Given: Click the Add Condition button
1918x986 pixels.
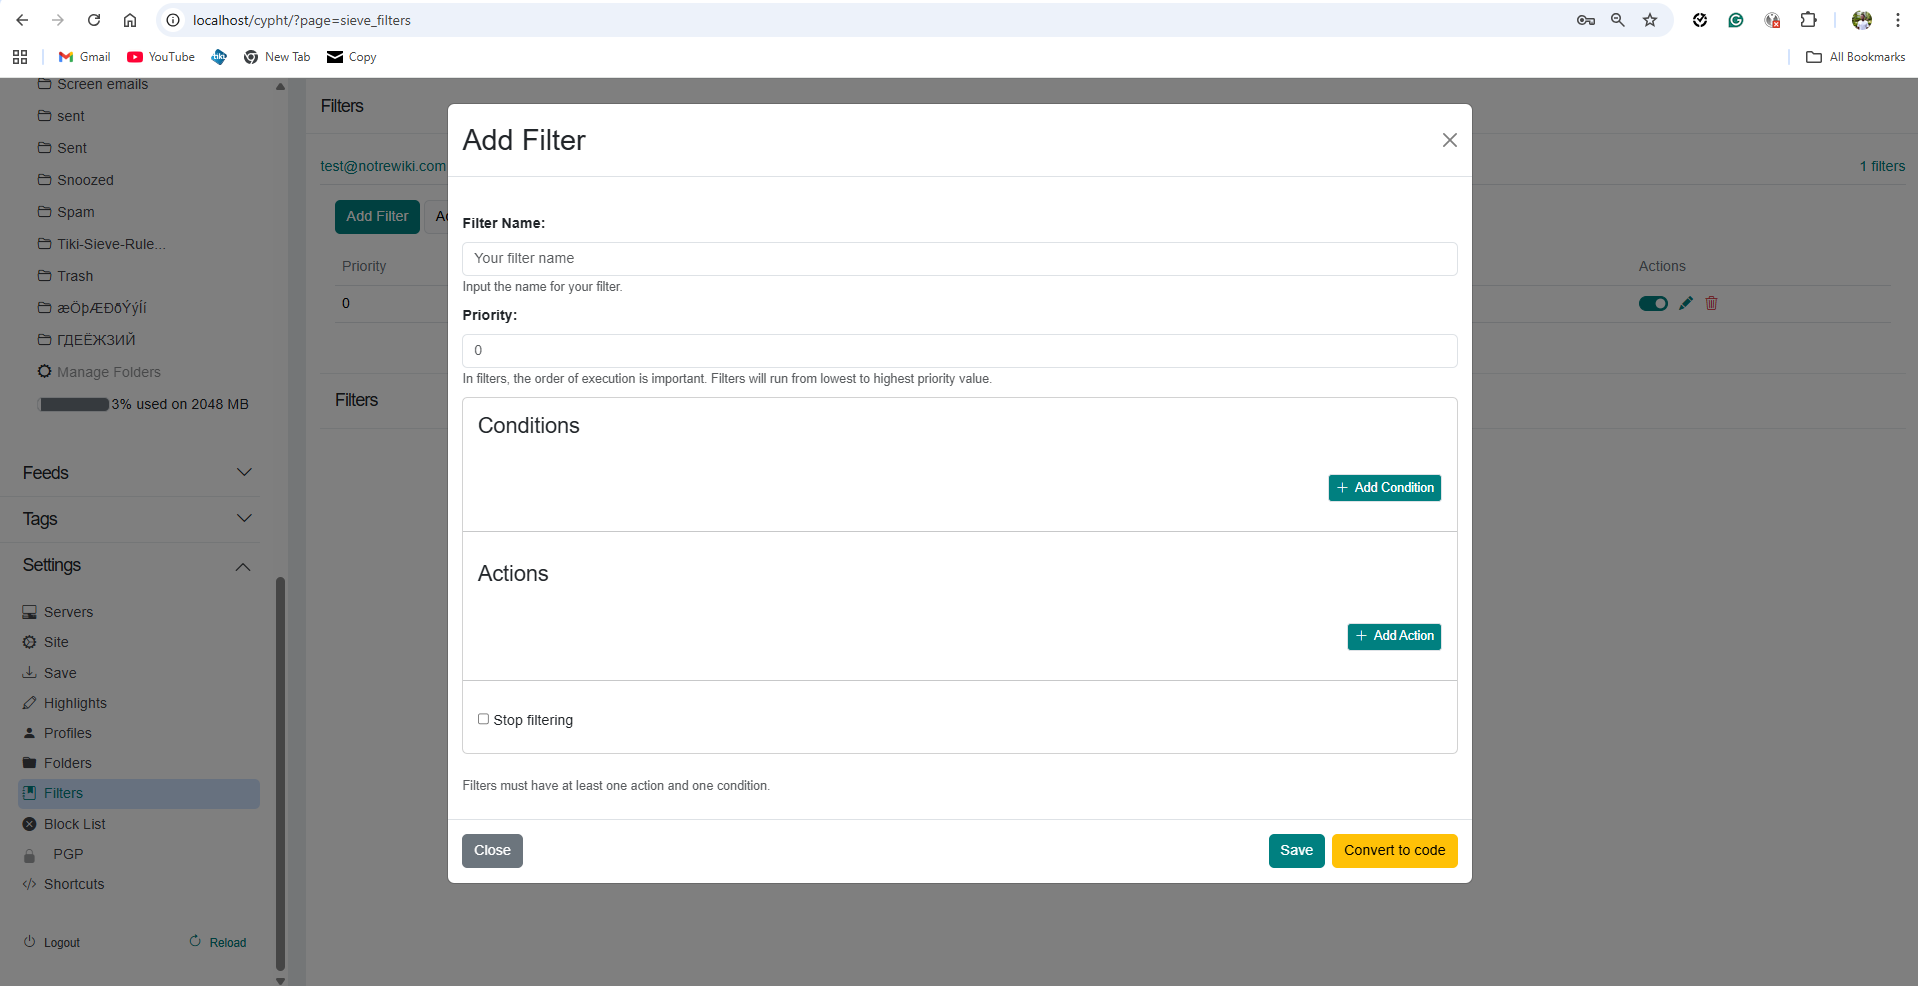Looking at the screenshot, I should (1384, 488).
